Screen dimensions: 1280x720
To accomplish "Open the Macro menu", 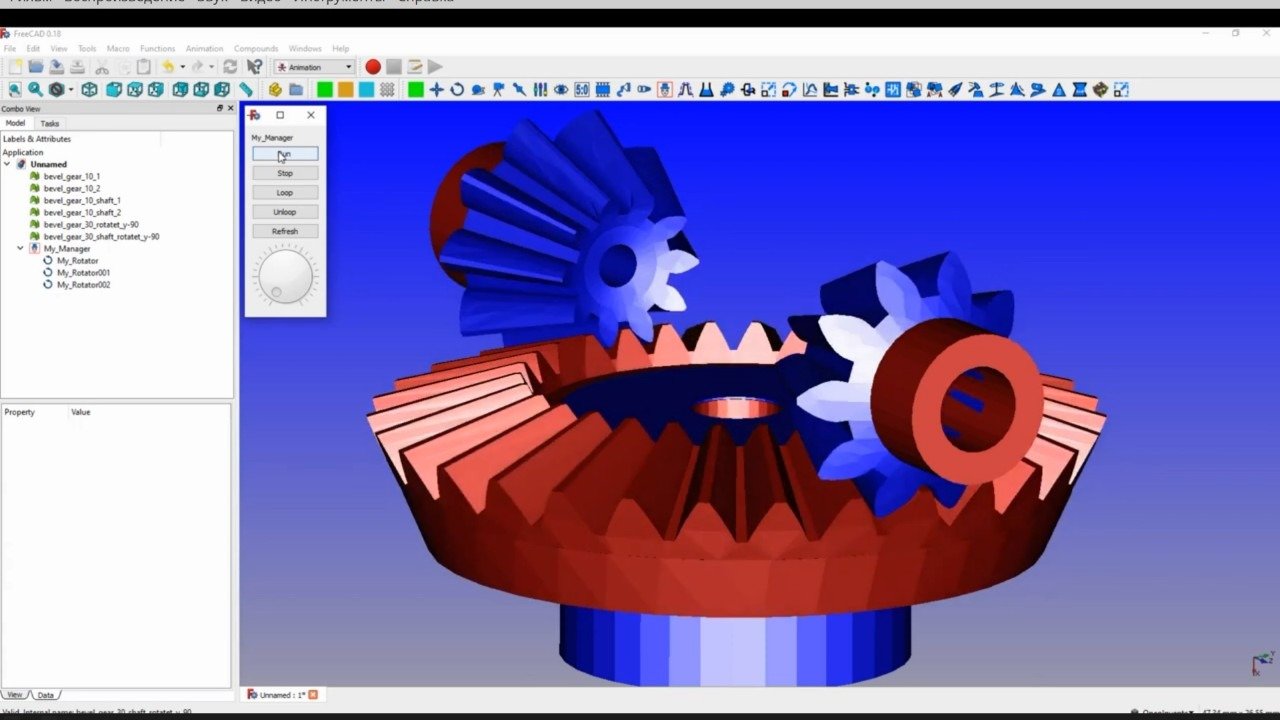I will pyautogui.click(x=118, y=48).
